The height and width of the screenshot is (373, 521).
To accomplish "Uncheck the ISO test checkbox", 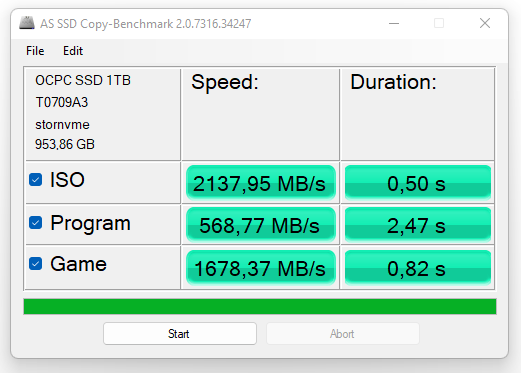I will click(36, 180).
